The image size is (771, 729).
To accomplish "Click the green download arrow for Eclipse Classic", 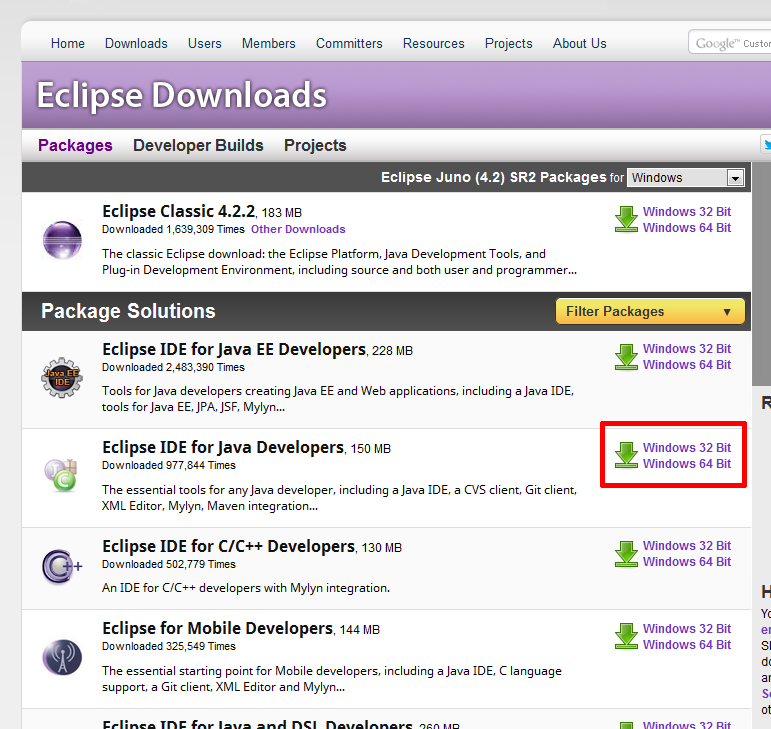I will coord(626,219).
